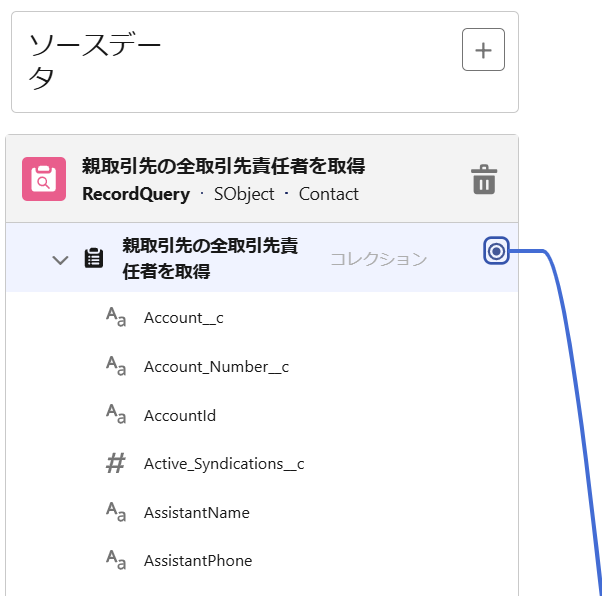Click the pink RecordQuery icon
Viewport: 602px width, 596px height.
click(44, 179)
